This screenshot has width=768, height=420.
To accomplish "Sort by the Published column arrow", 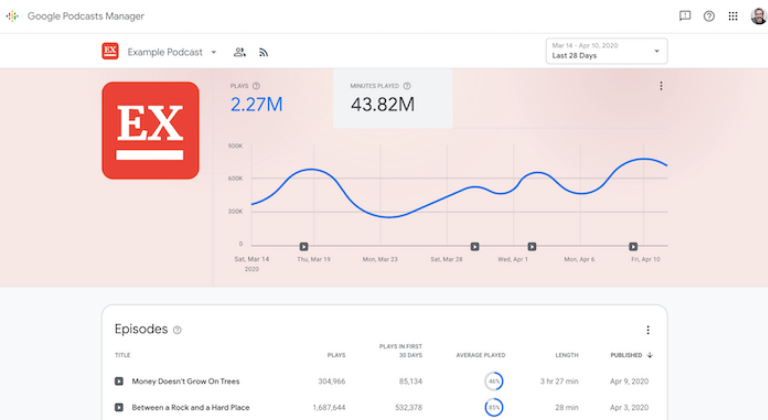I will tap(649, 355).
